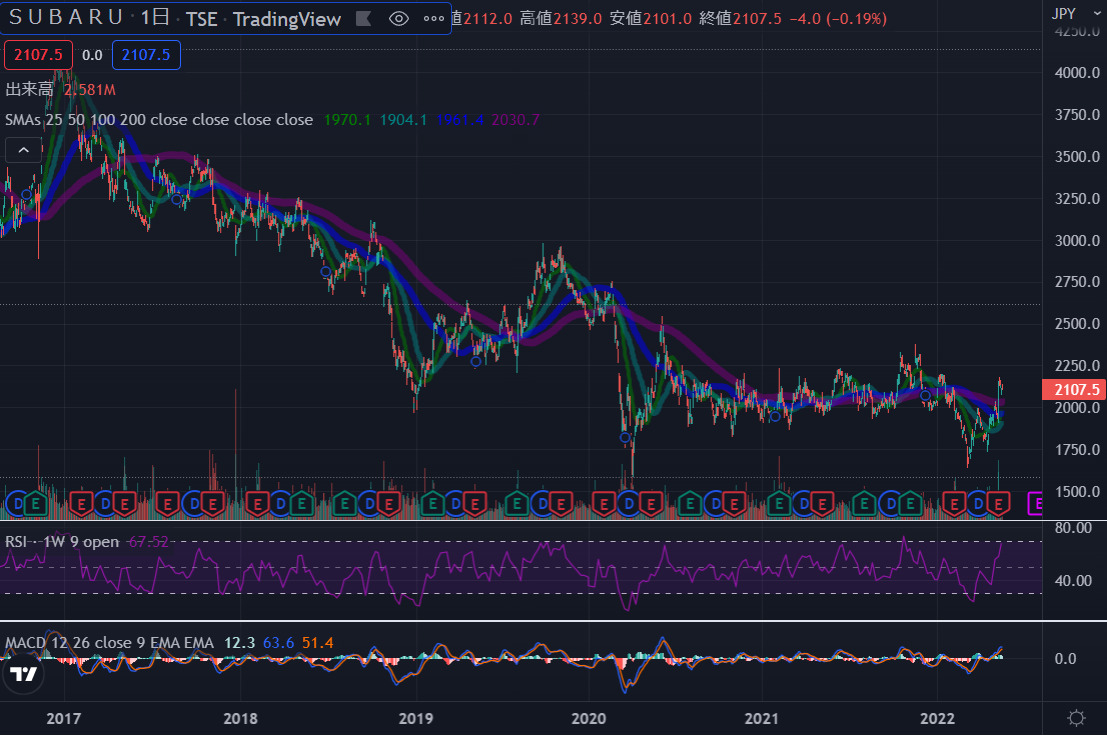
Task: Click the 2019 label on time axis
Action: pyautogui.click(x=416, y=718)
